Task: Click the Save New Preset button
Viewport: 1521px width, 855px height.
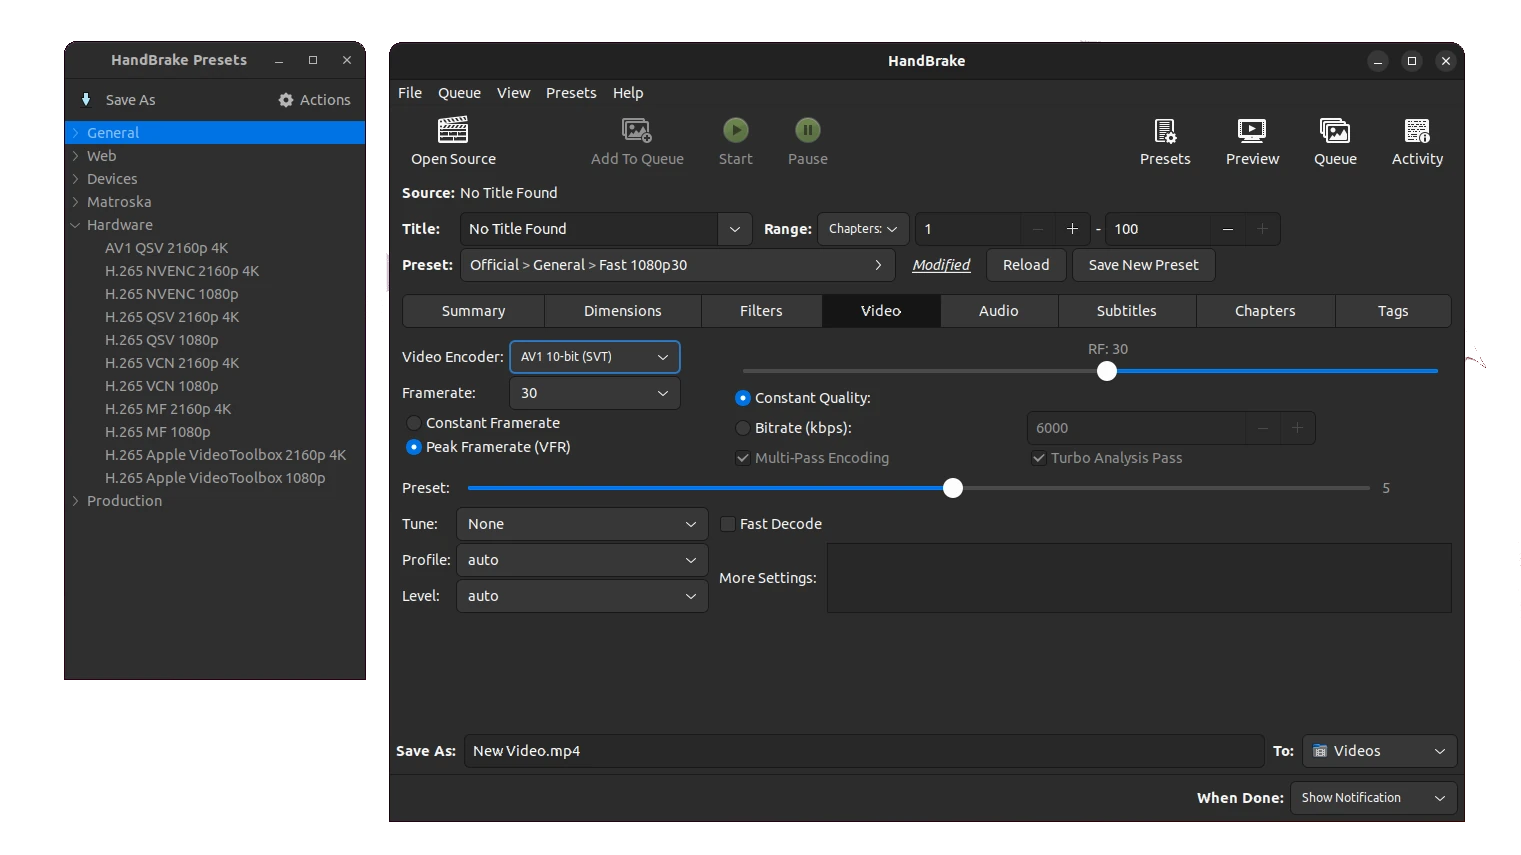Action: [1143, 265]
